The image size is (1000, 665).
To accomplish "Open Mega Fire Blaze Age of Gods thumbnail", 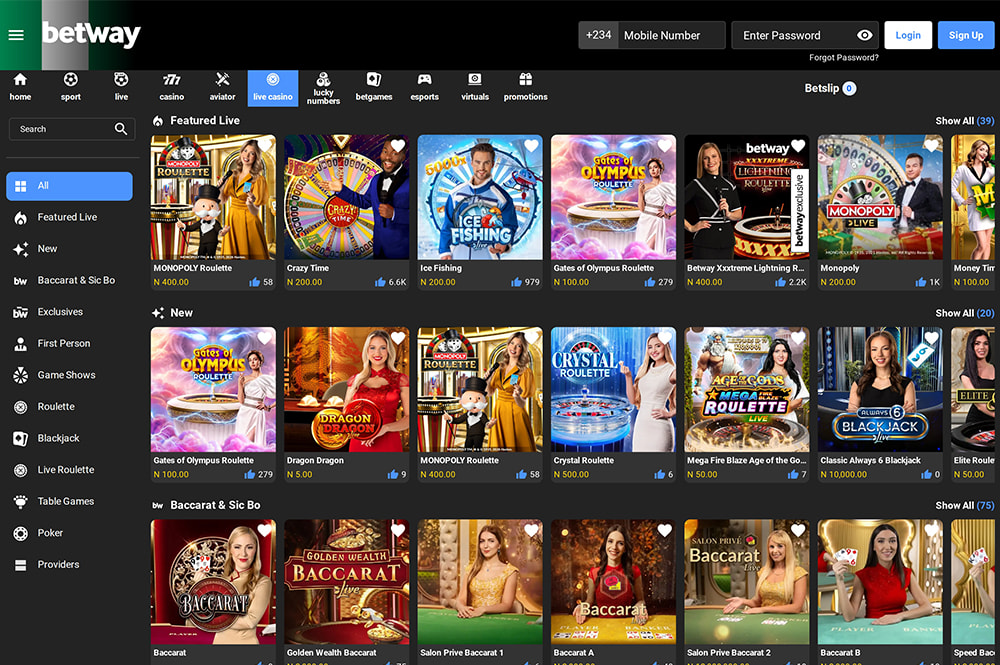I will click(x=747, y=390).
